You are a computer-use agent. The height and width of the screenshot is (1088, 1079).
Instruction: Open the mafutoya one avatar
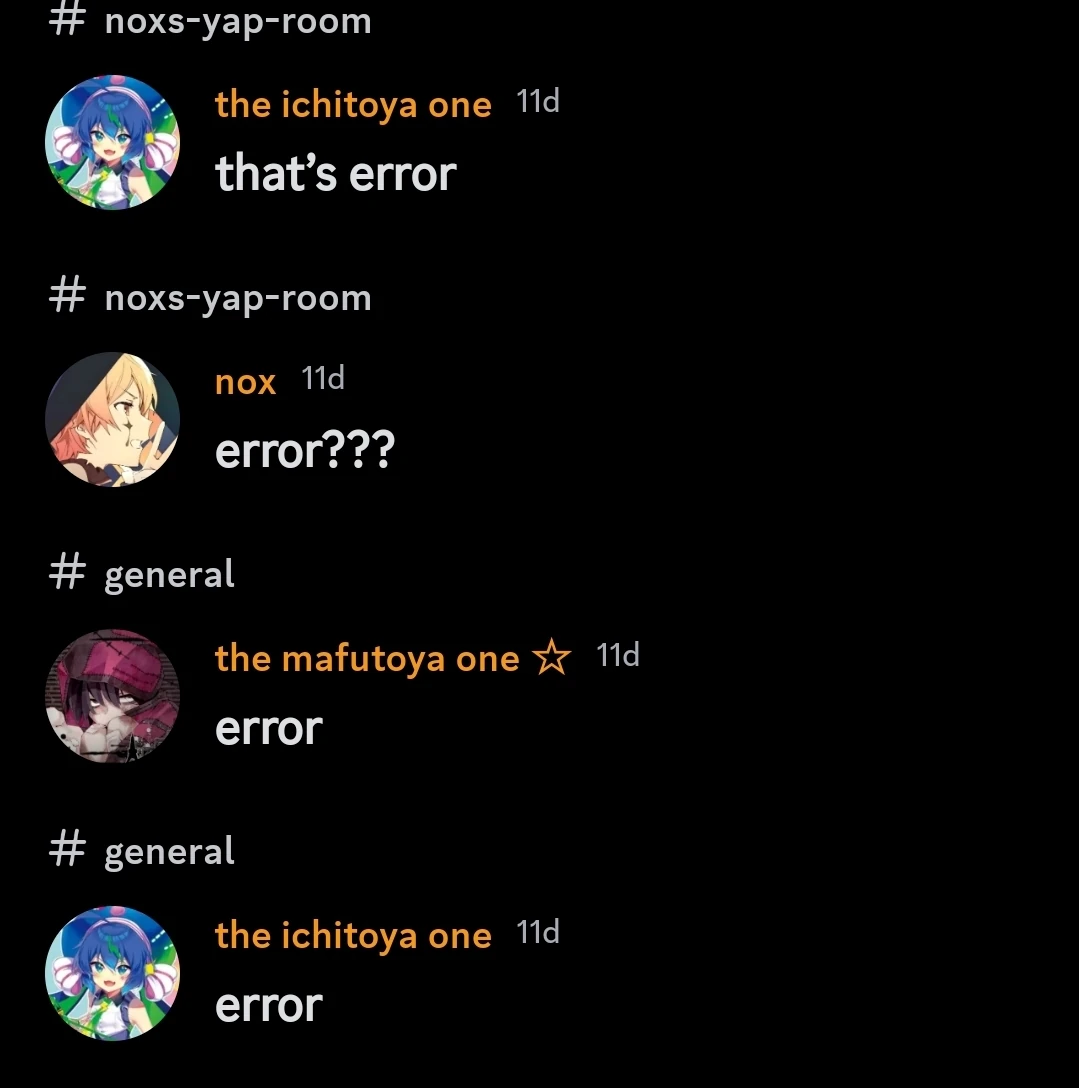(112, 696)
